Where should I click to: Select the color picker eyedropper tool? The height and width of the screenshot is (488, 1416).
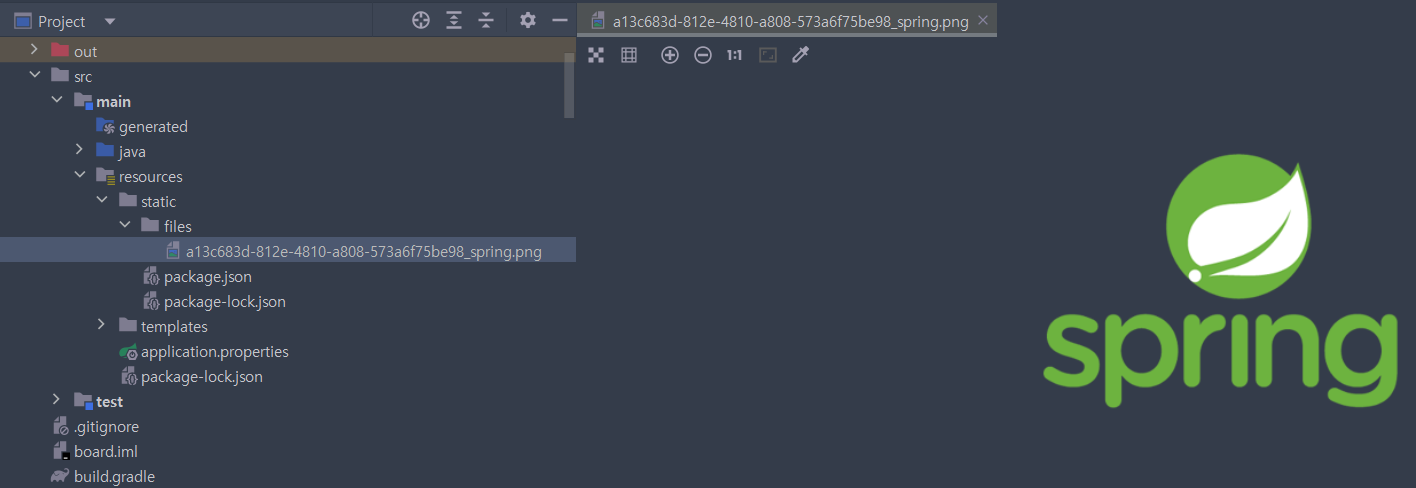coord(800,55)
